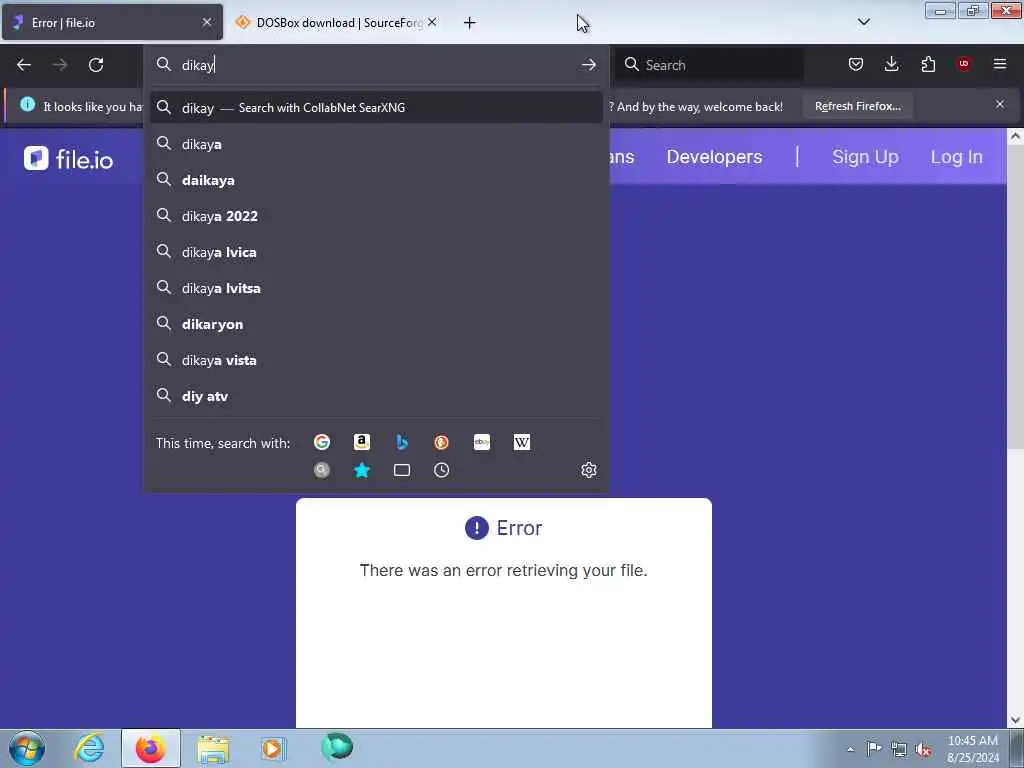Screen dimensions: 1024x768
Task: Search this time with eBay
Action: pyautogui.click(x=482, y=442)
